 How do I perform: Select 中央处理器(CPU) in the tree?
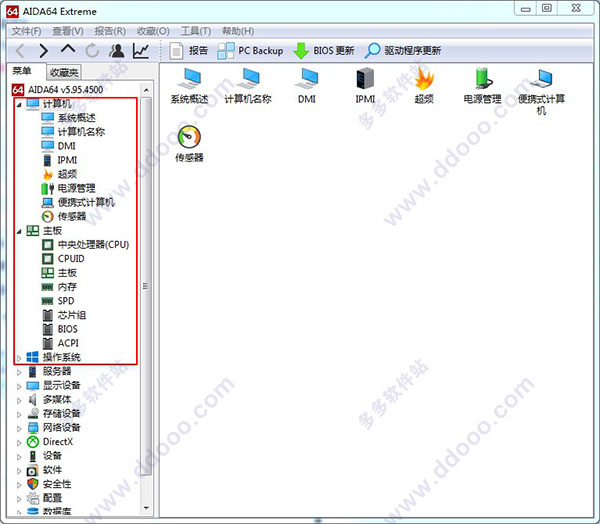(x=85, y=245)
